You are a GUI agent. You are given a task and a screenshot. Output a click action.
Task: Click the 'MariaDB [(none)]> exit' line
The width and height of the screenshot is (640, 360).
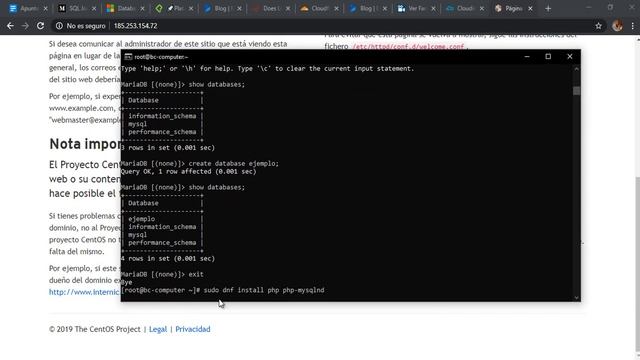[x=162, y=275]
